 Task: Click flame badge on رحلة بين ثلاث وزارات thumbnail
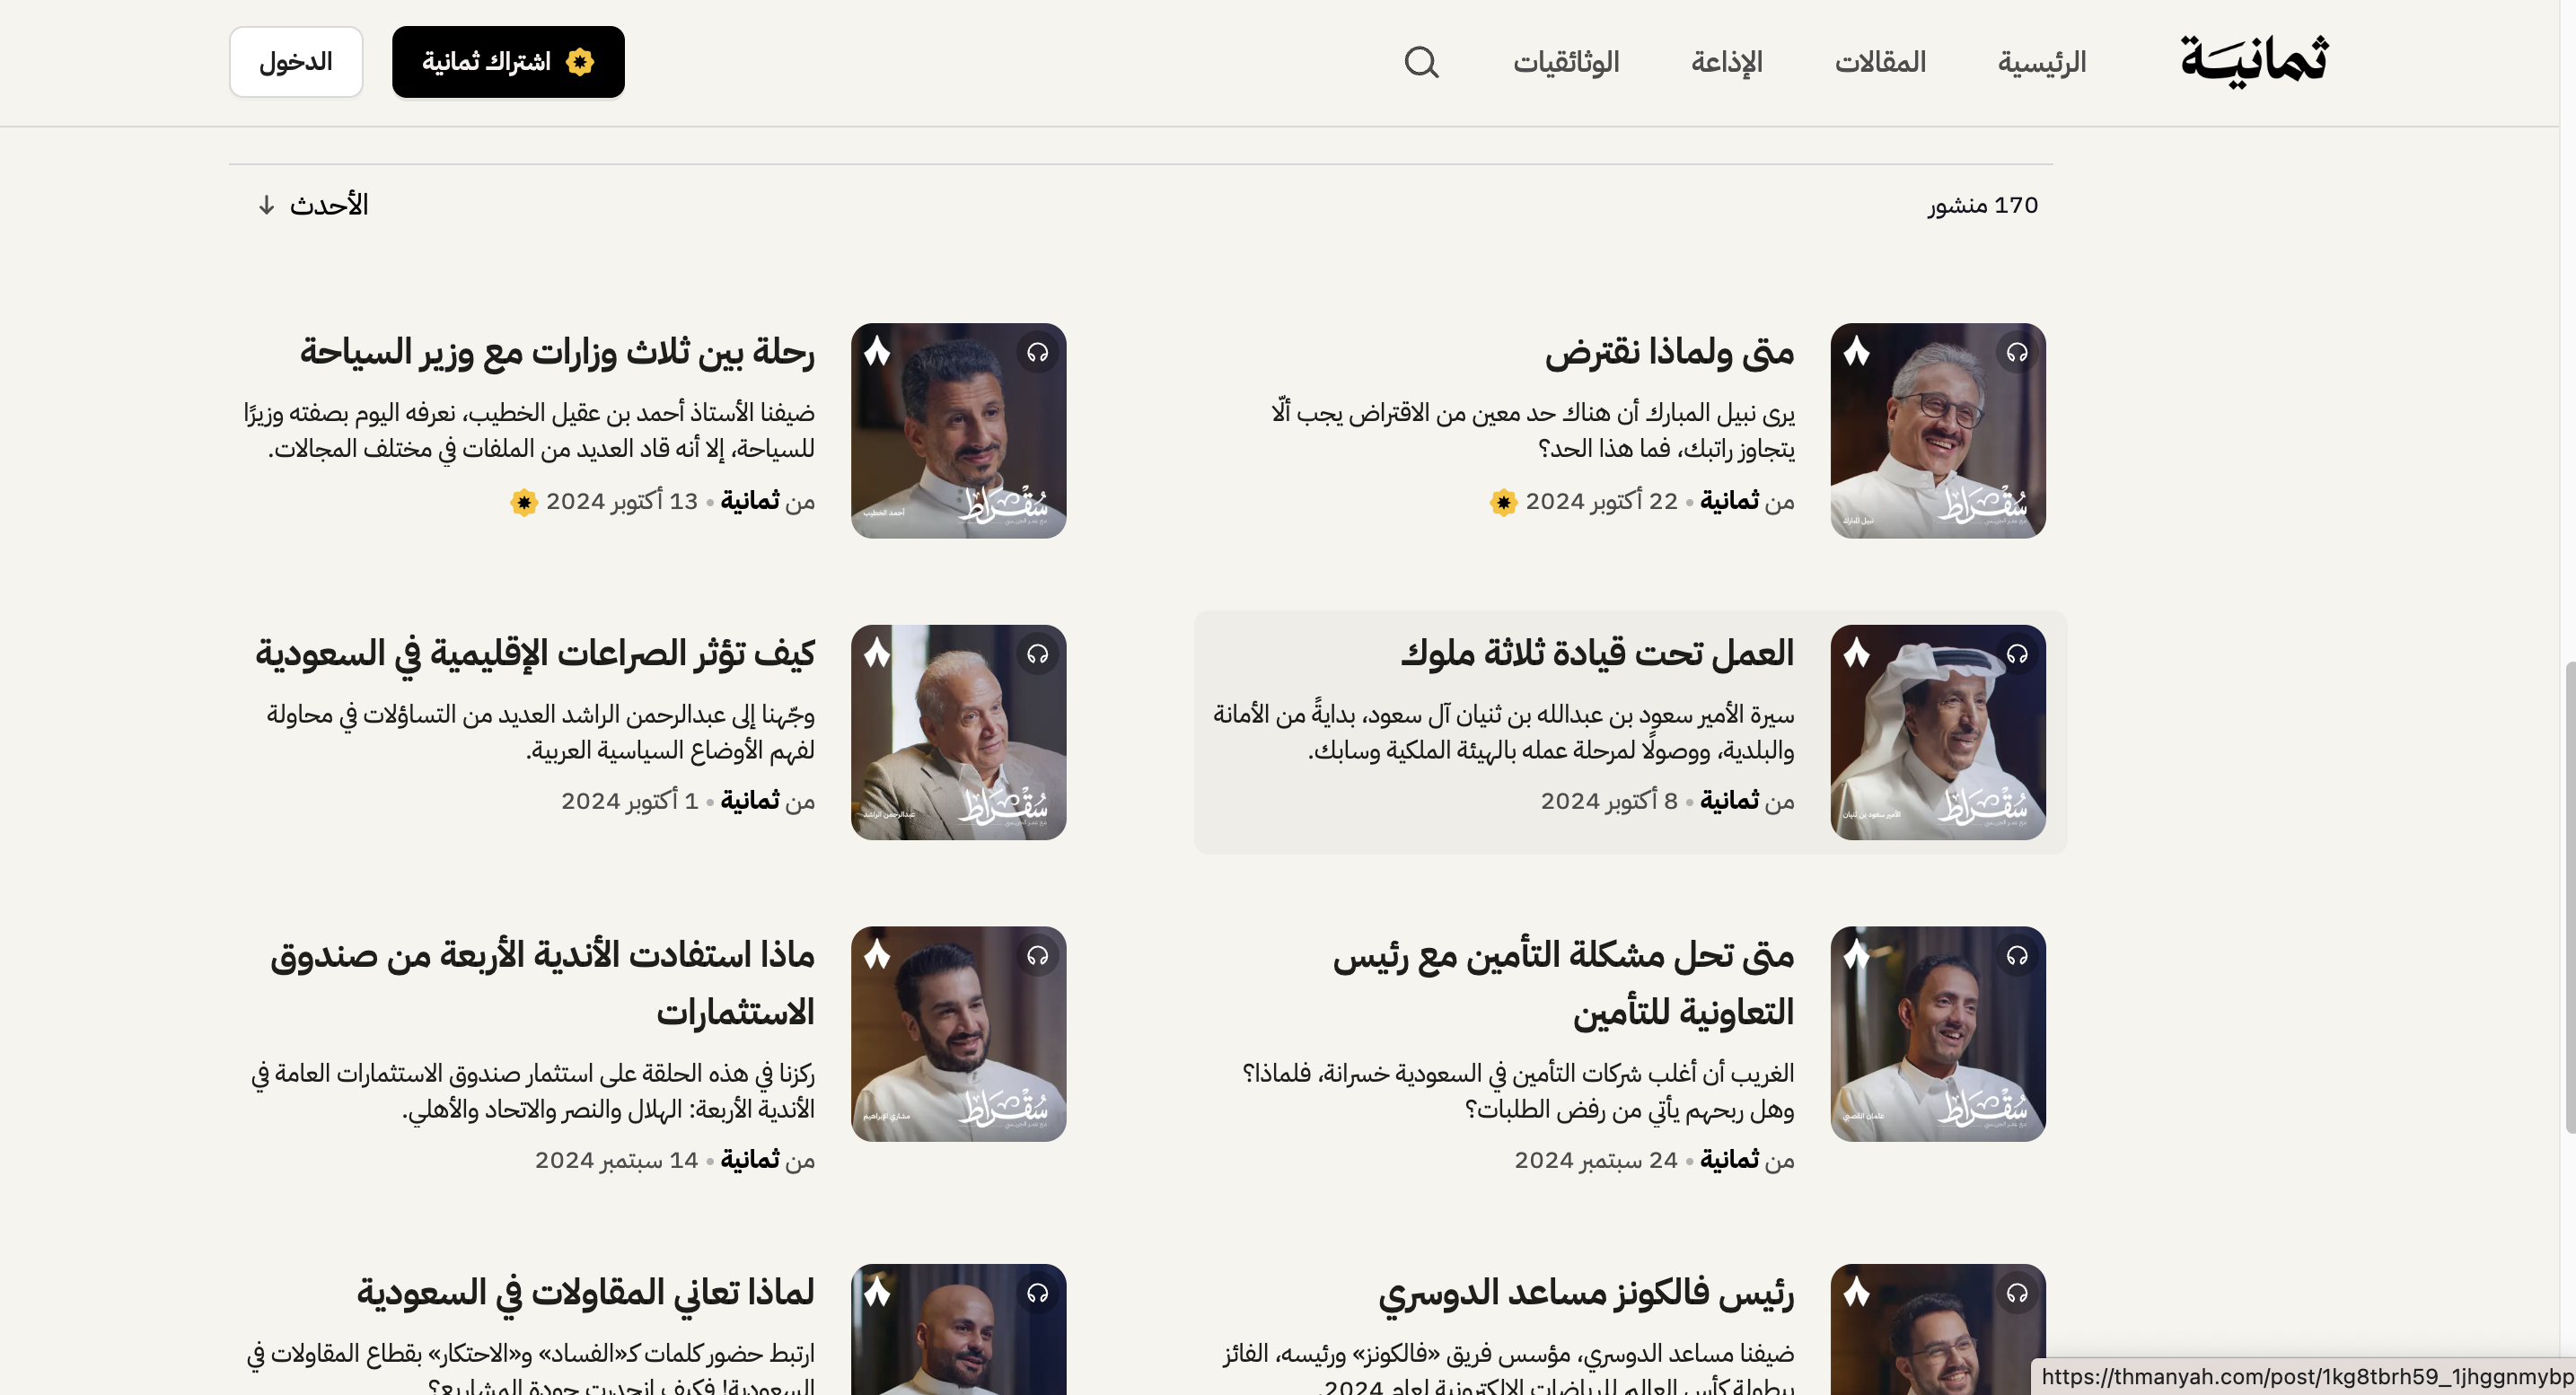click(x=877, y=351)
